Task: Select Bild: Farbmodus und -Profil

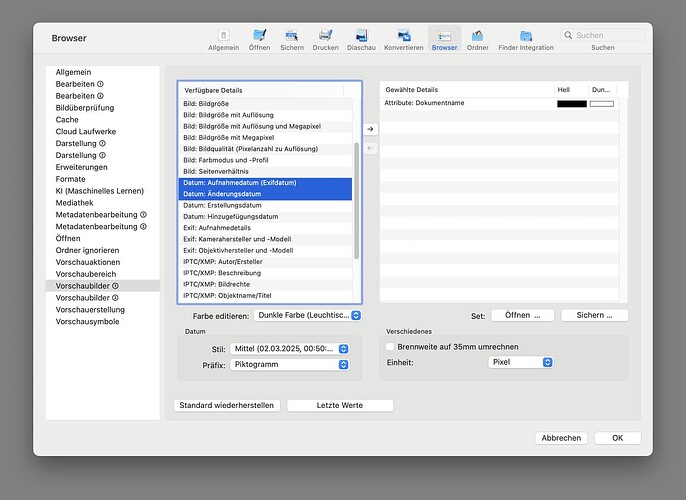Action: pyautogui.click(x=265, y=160)
